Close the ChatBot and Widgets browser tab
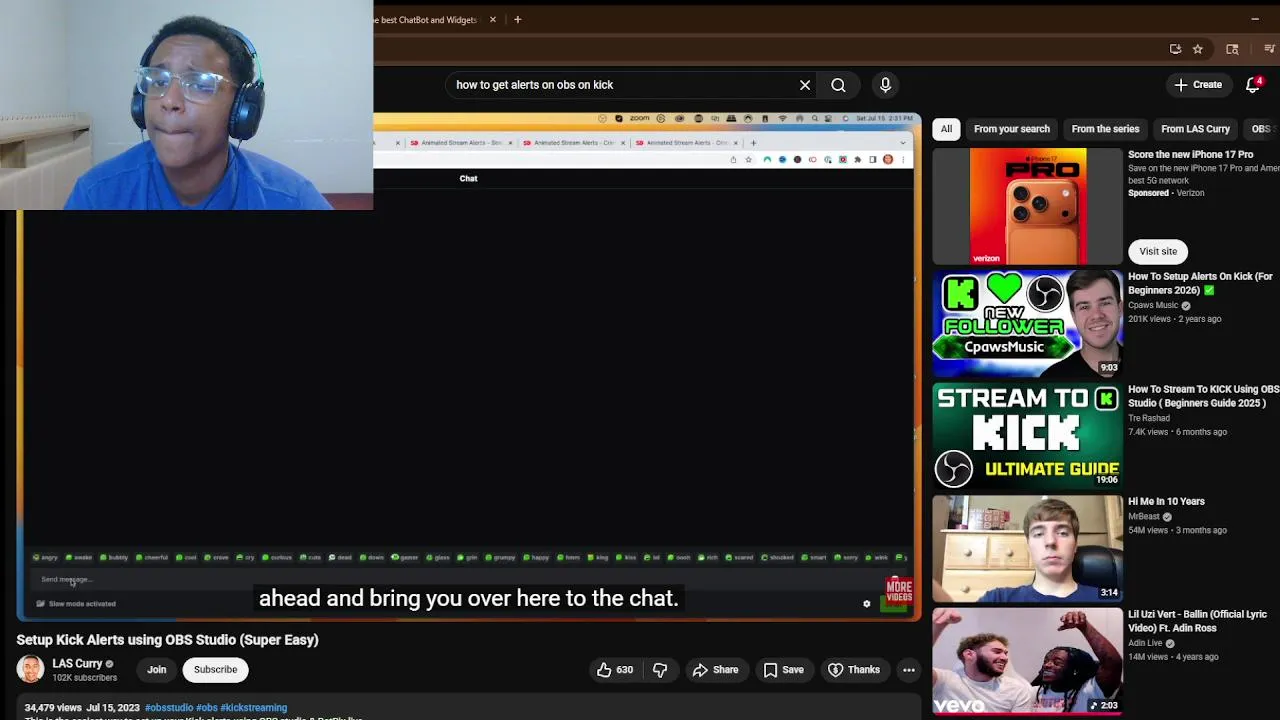The height and width of the screenshot is (720, 1280). click(492, 19)
